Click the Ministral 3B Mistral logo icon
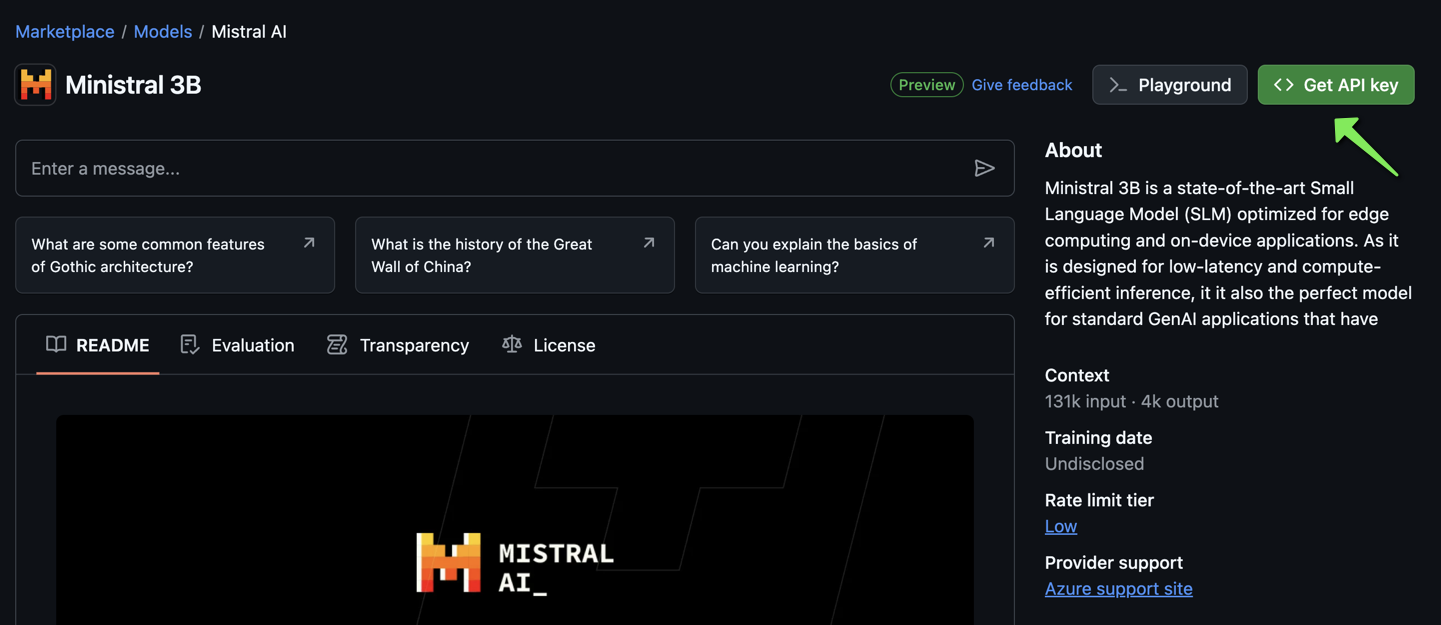Image resolution: width=1441 pixels, height=625 pixels. point(36,85)
